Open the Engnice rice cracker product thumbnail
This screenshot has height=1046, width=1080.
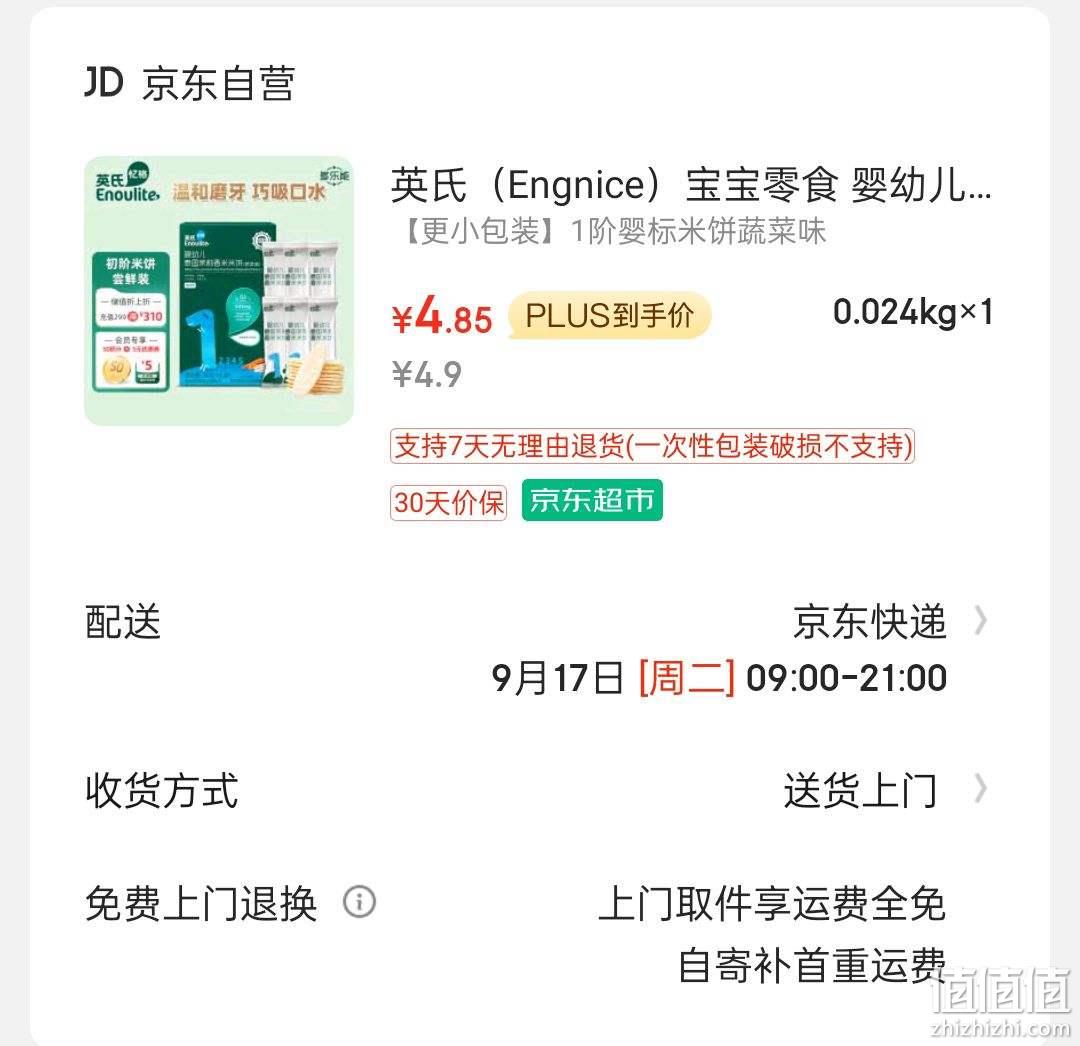coord(219,291)
